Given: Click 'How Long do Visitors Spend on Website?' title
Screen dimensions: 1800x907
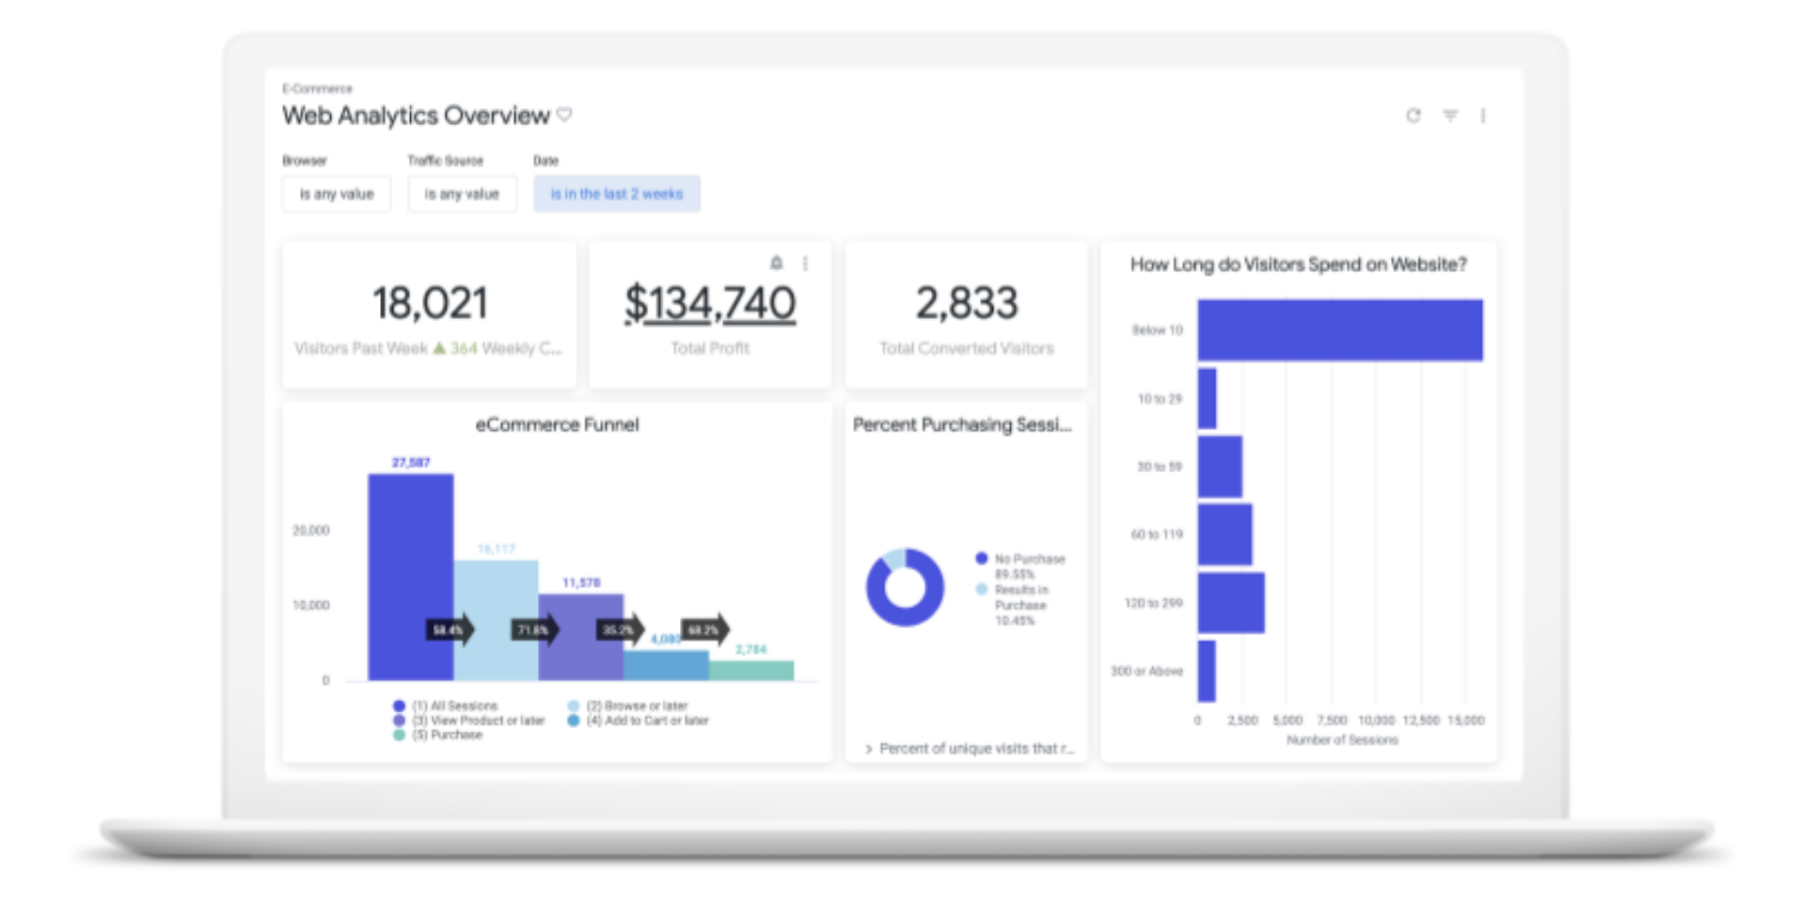Looking at the screenshot, I should [x=1298, y=265].
